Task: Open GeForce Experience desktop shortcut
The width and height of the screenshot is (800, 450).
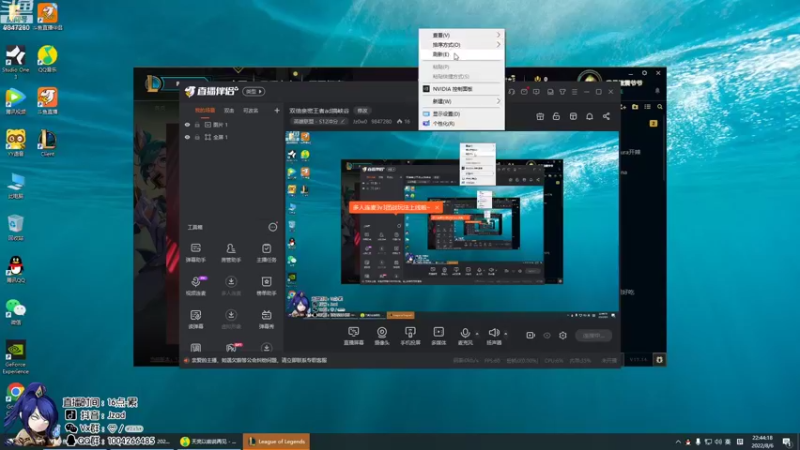Action: (x=15, y=357)
